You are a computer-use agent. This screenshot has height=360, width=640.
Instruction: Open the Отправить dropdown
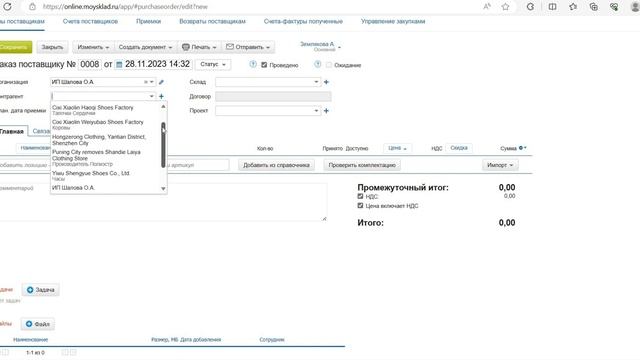[248, 47]
